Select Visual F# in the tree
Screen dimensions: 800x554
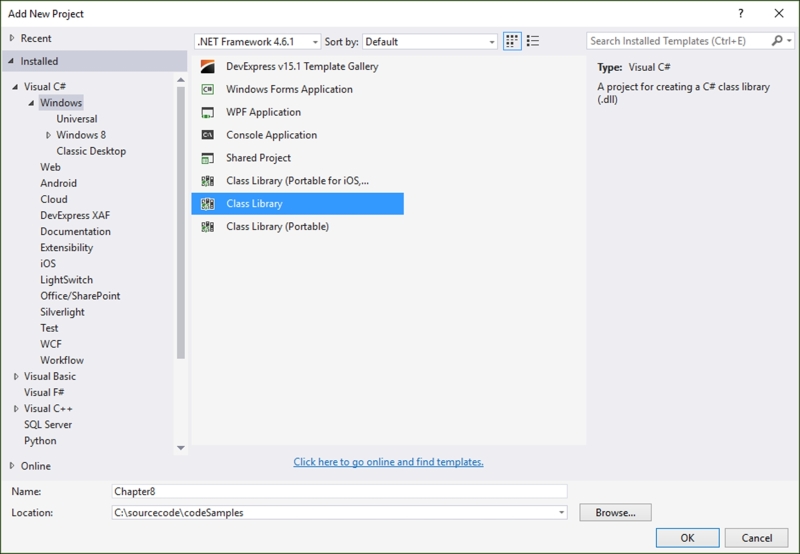click(x=44, y=392)
